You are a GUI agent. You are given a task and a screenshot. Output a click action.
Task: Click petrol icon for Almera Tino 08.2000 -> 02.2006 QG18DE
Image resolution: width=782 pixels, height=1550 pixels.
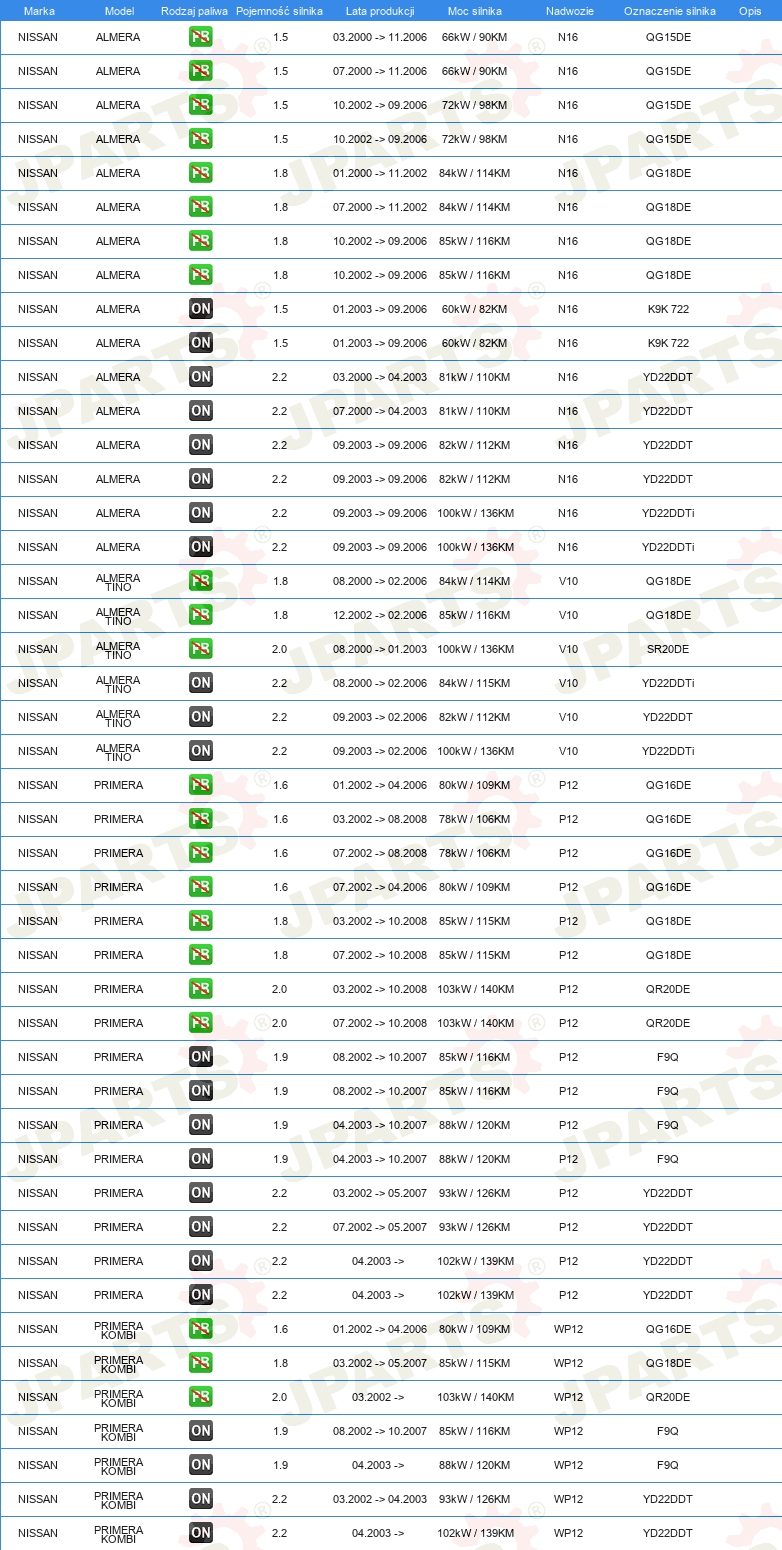pyautogui.click(x=200, y=581)
